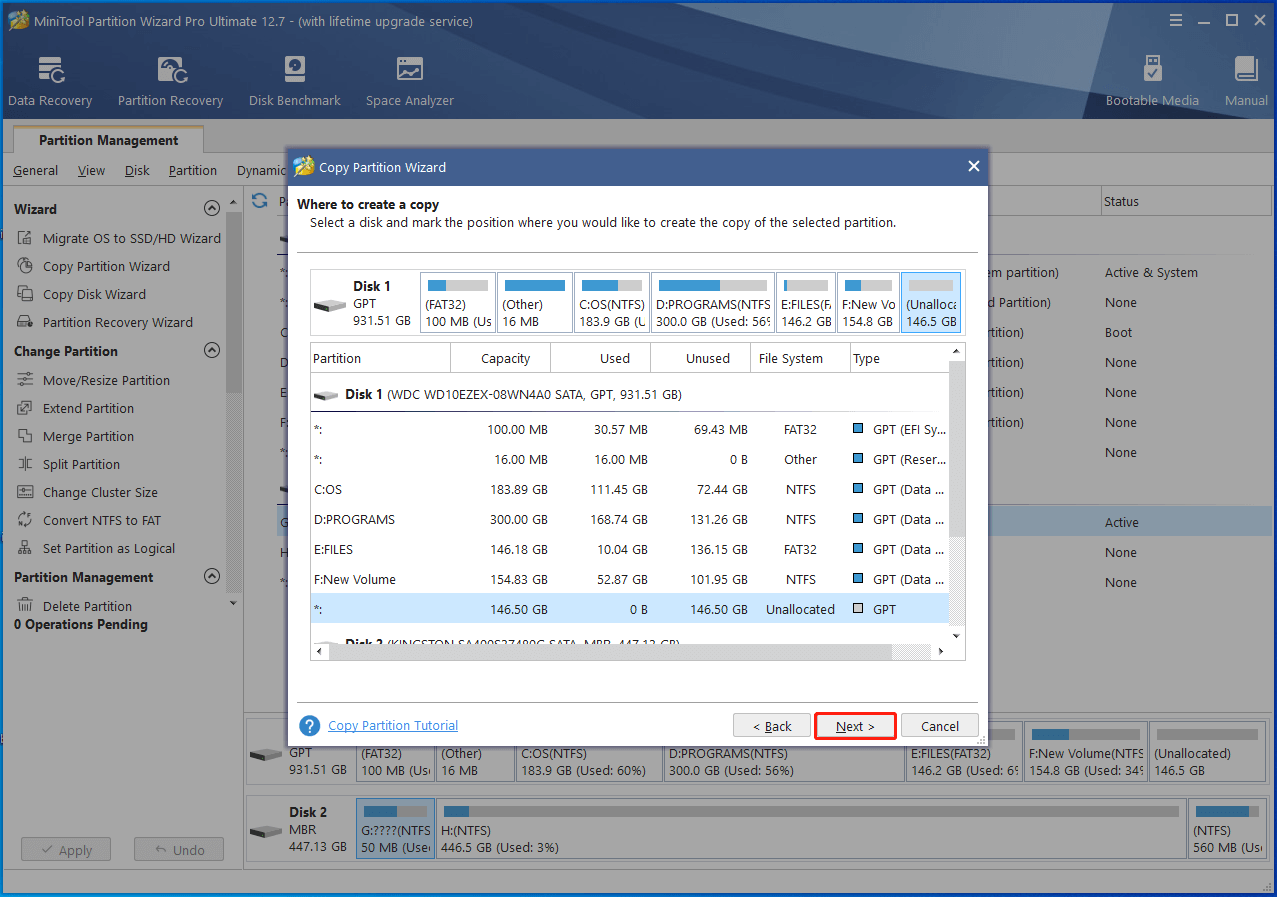
Task: Select the 146.50 GB Unallocated row
Action: (630, 609)
